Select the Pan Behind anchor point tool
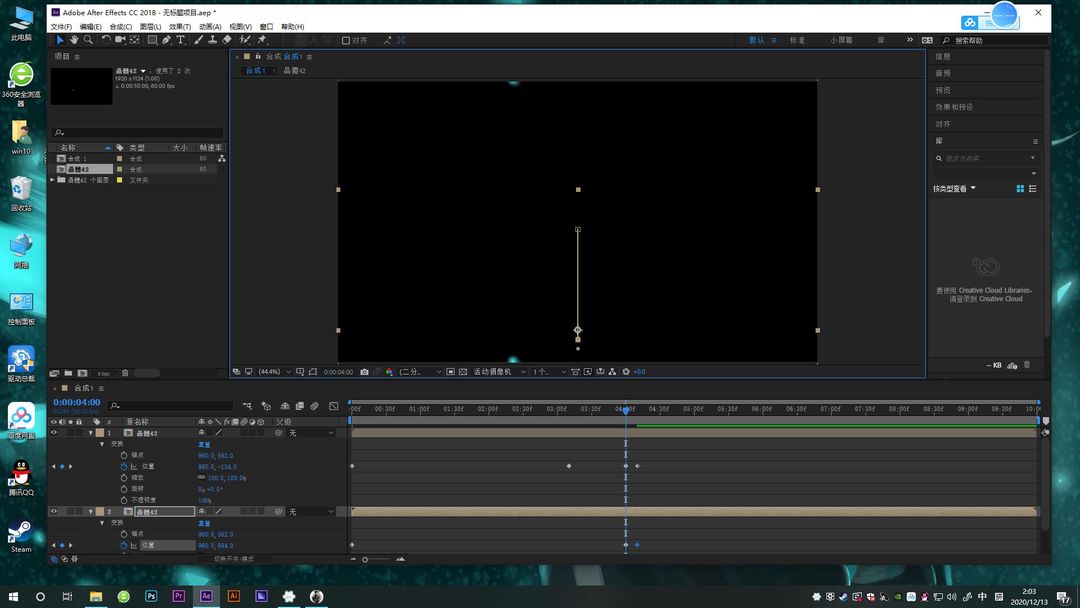 pyautogui.click(x=135, y=40)
